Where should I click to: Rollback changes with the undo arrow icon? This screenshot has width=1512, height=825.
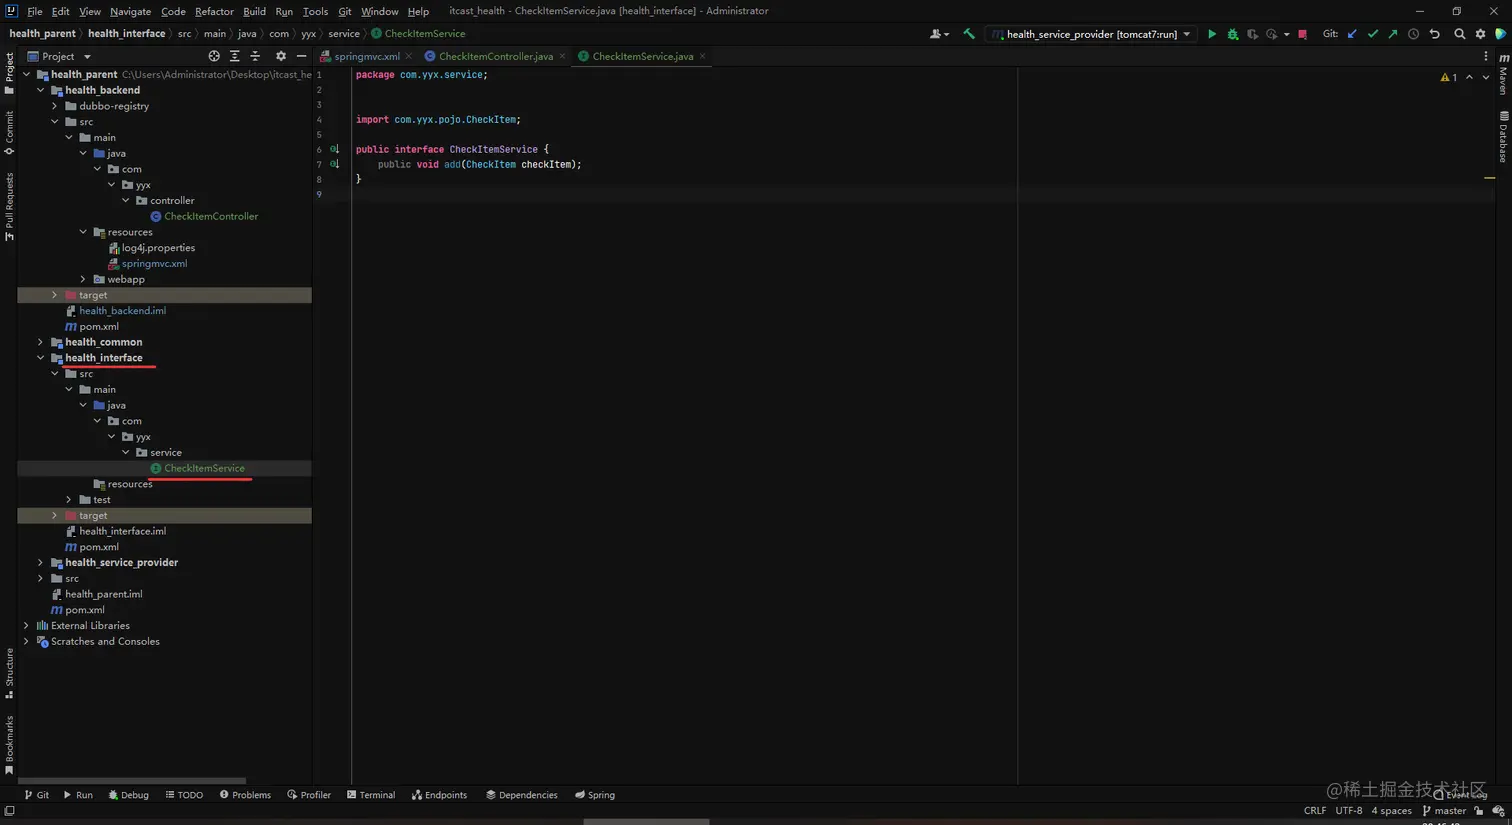point(1434,34)
